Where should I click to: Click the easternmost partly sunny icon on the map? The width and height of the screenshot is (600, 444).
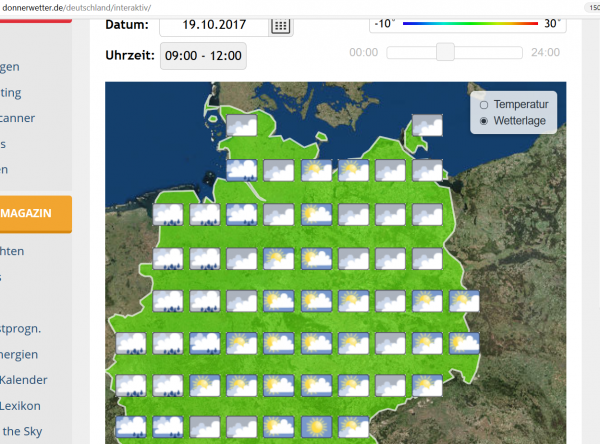(465, 300)
